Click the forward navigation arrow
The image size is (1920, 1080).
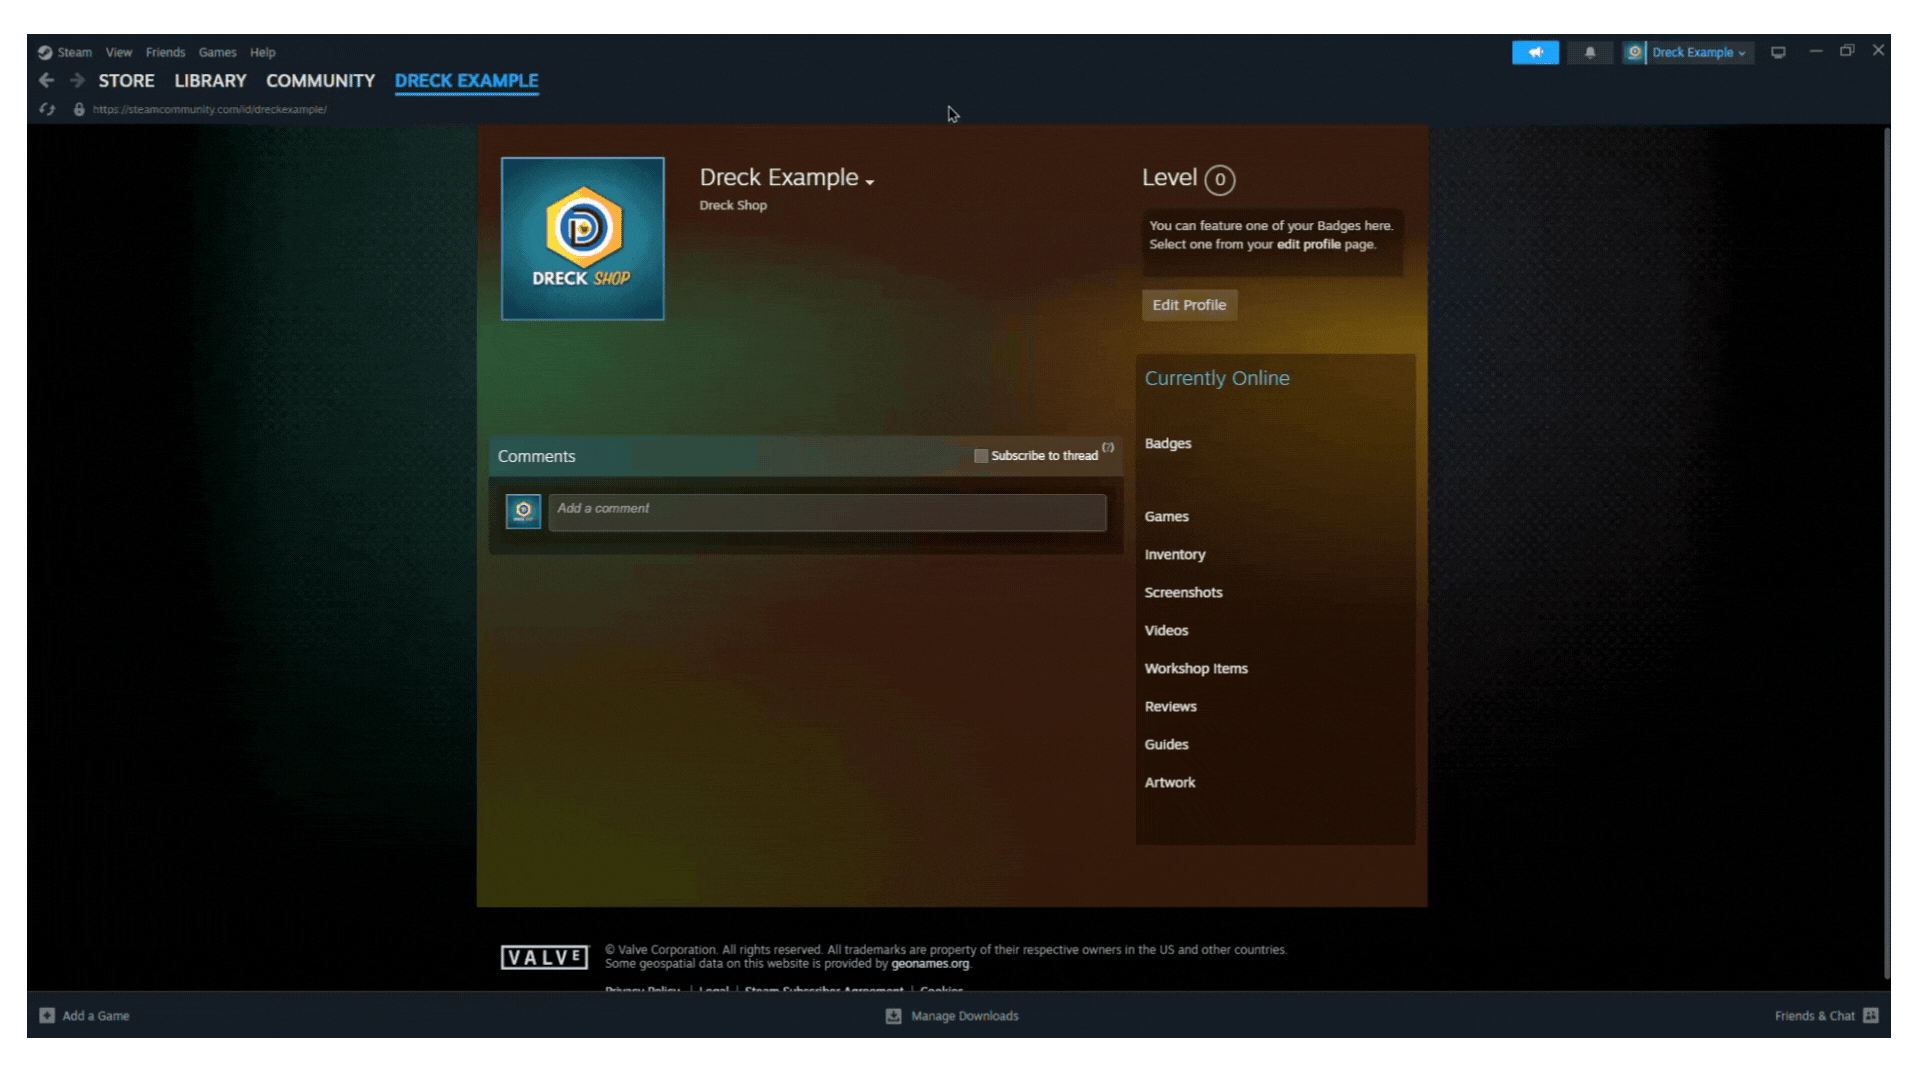pos(77,80)
